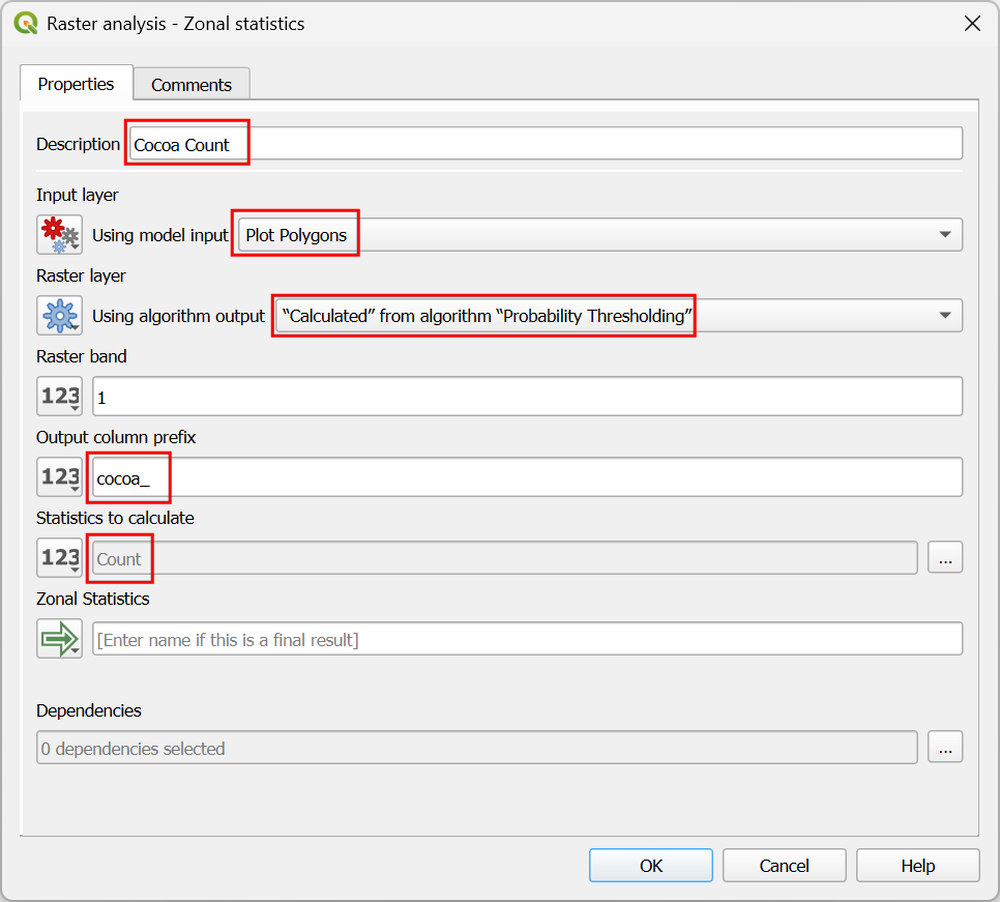
Task: Click the algorithm output gear icon for Raster layer
Action: pyautogui.click(x=59, y=315)
